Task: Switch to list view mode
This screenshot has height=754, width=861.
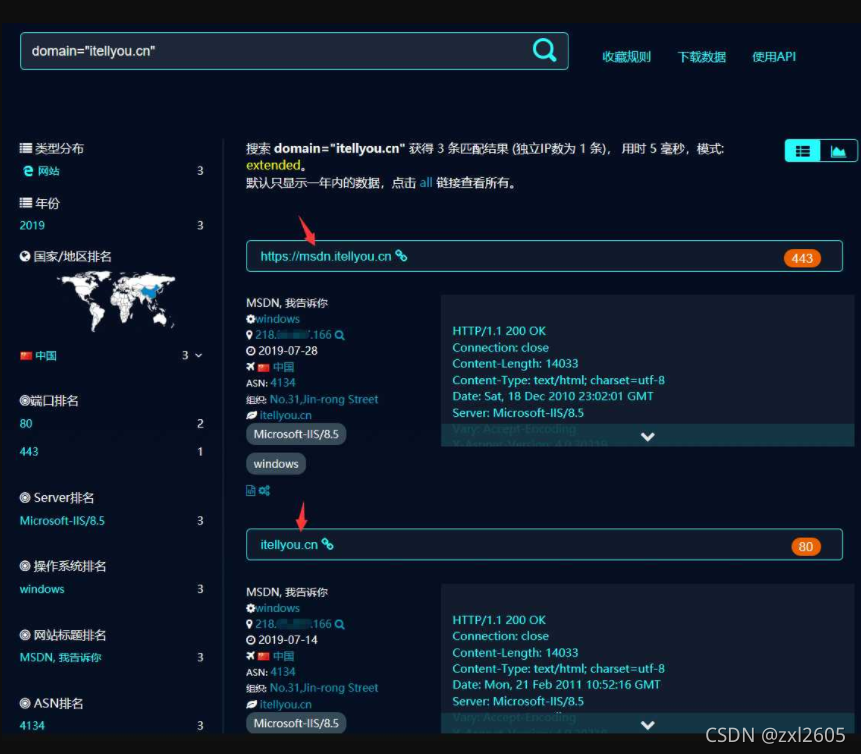Action: coord(802,151)
